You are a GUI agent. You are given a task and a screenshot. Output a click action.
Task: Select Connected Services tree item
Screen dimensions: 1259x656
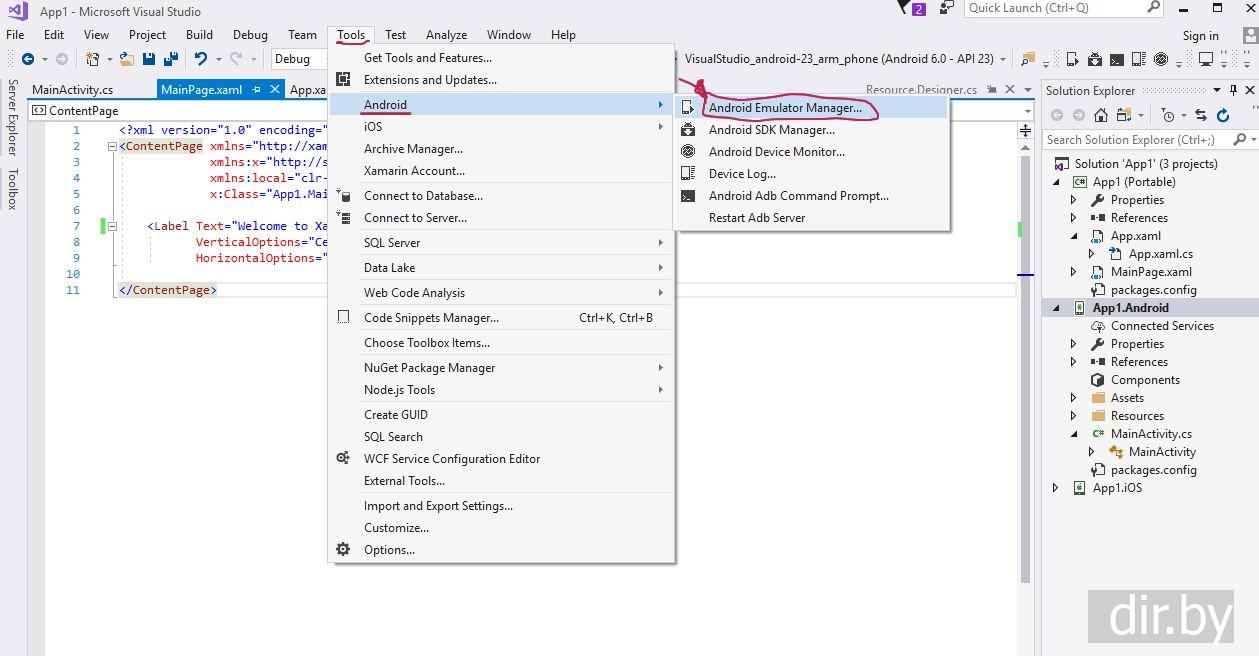pyautogui.click(x=1162, y=326)
